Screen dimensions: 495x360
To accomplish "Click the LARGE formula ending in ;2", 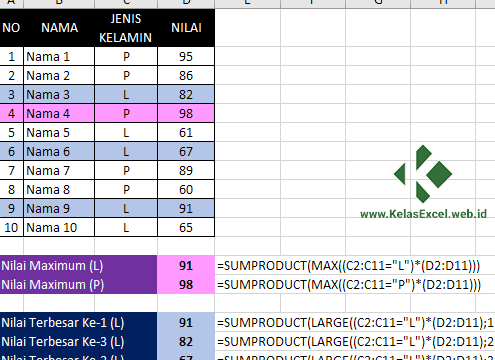I will click(356, 342).
